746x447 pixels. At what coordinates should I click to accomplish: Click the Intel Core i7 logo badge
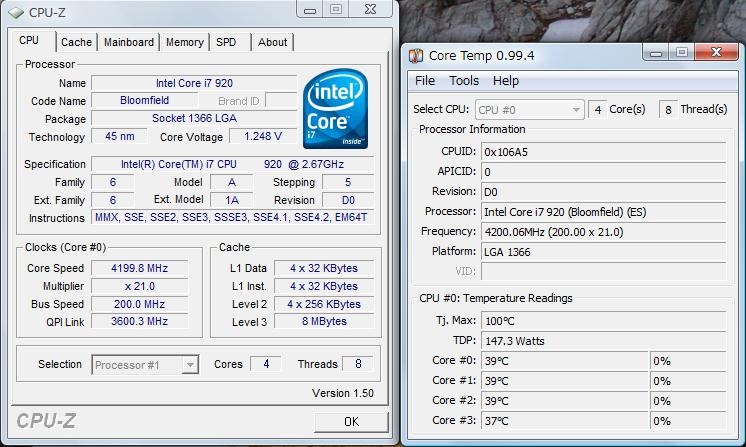pos(335,108)
